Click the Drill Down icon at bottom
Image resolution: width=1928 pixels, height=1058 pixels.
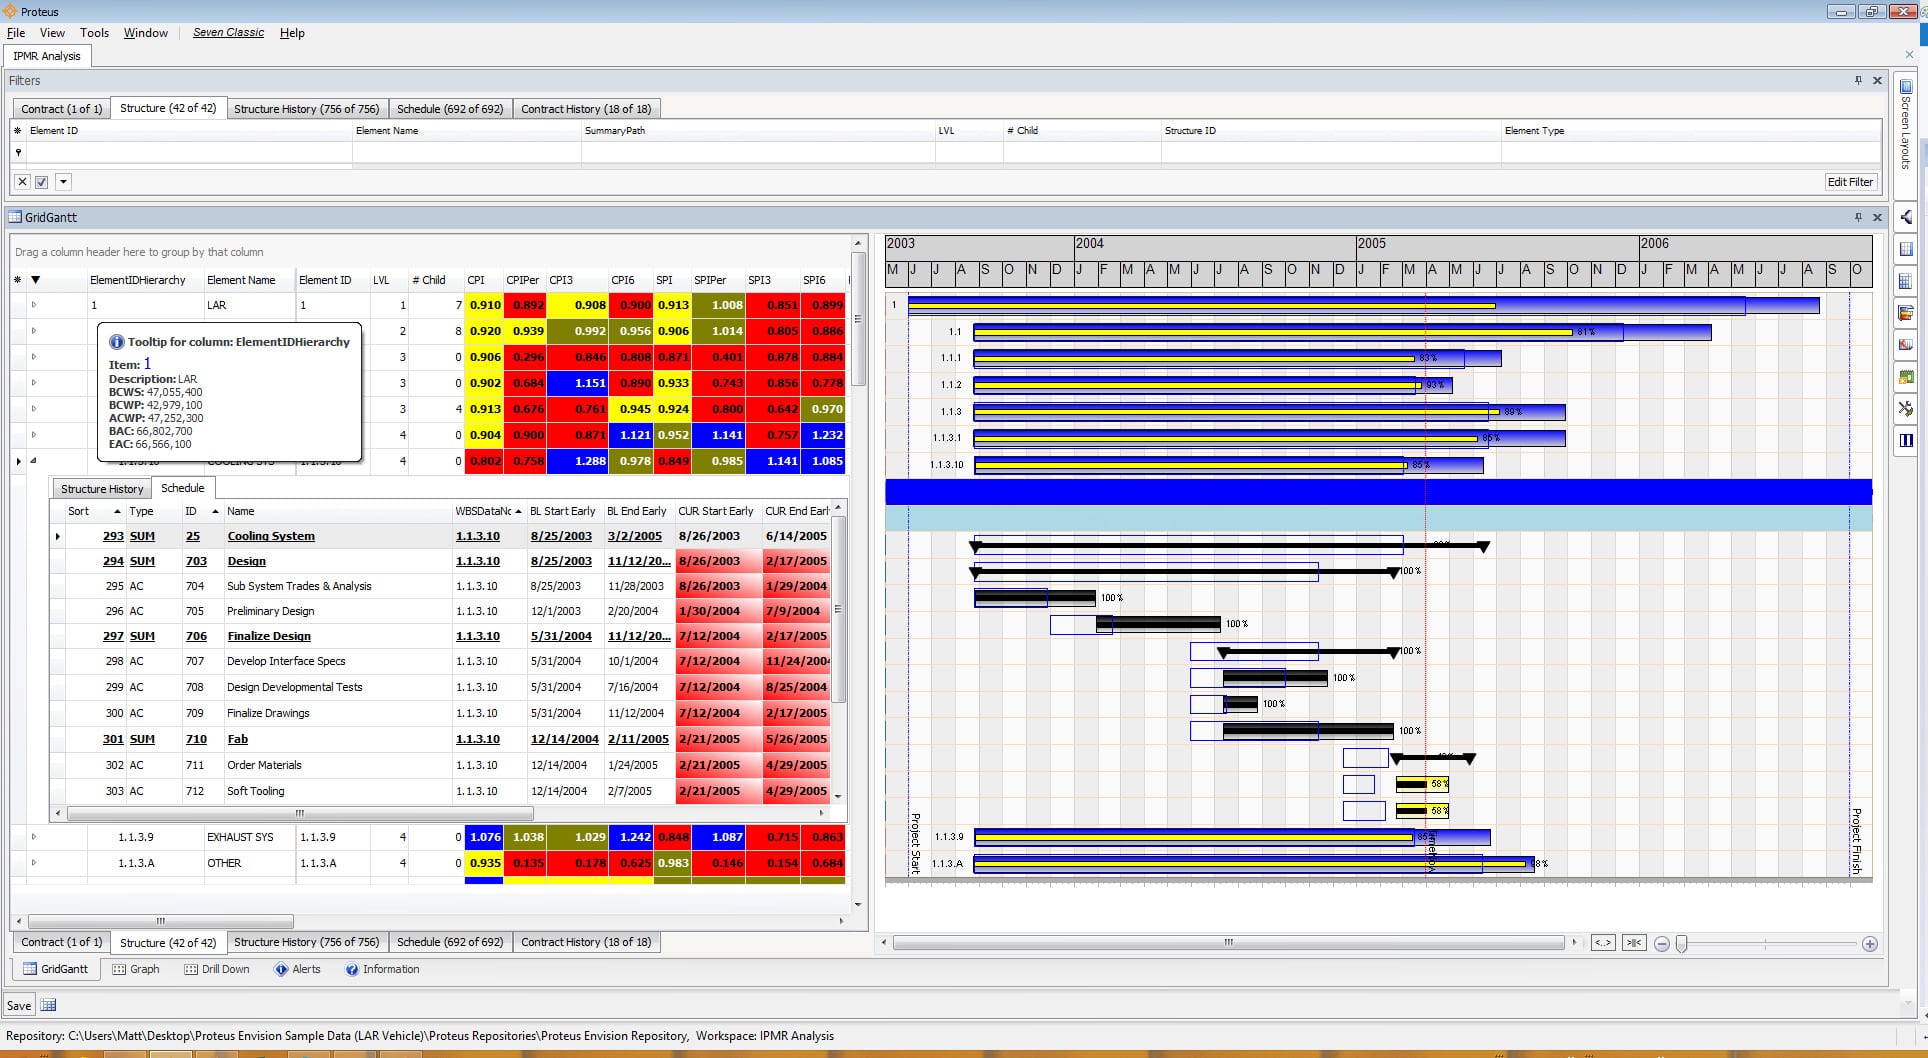tap(193, 969)
